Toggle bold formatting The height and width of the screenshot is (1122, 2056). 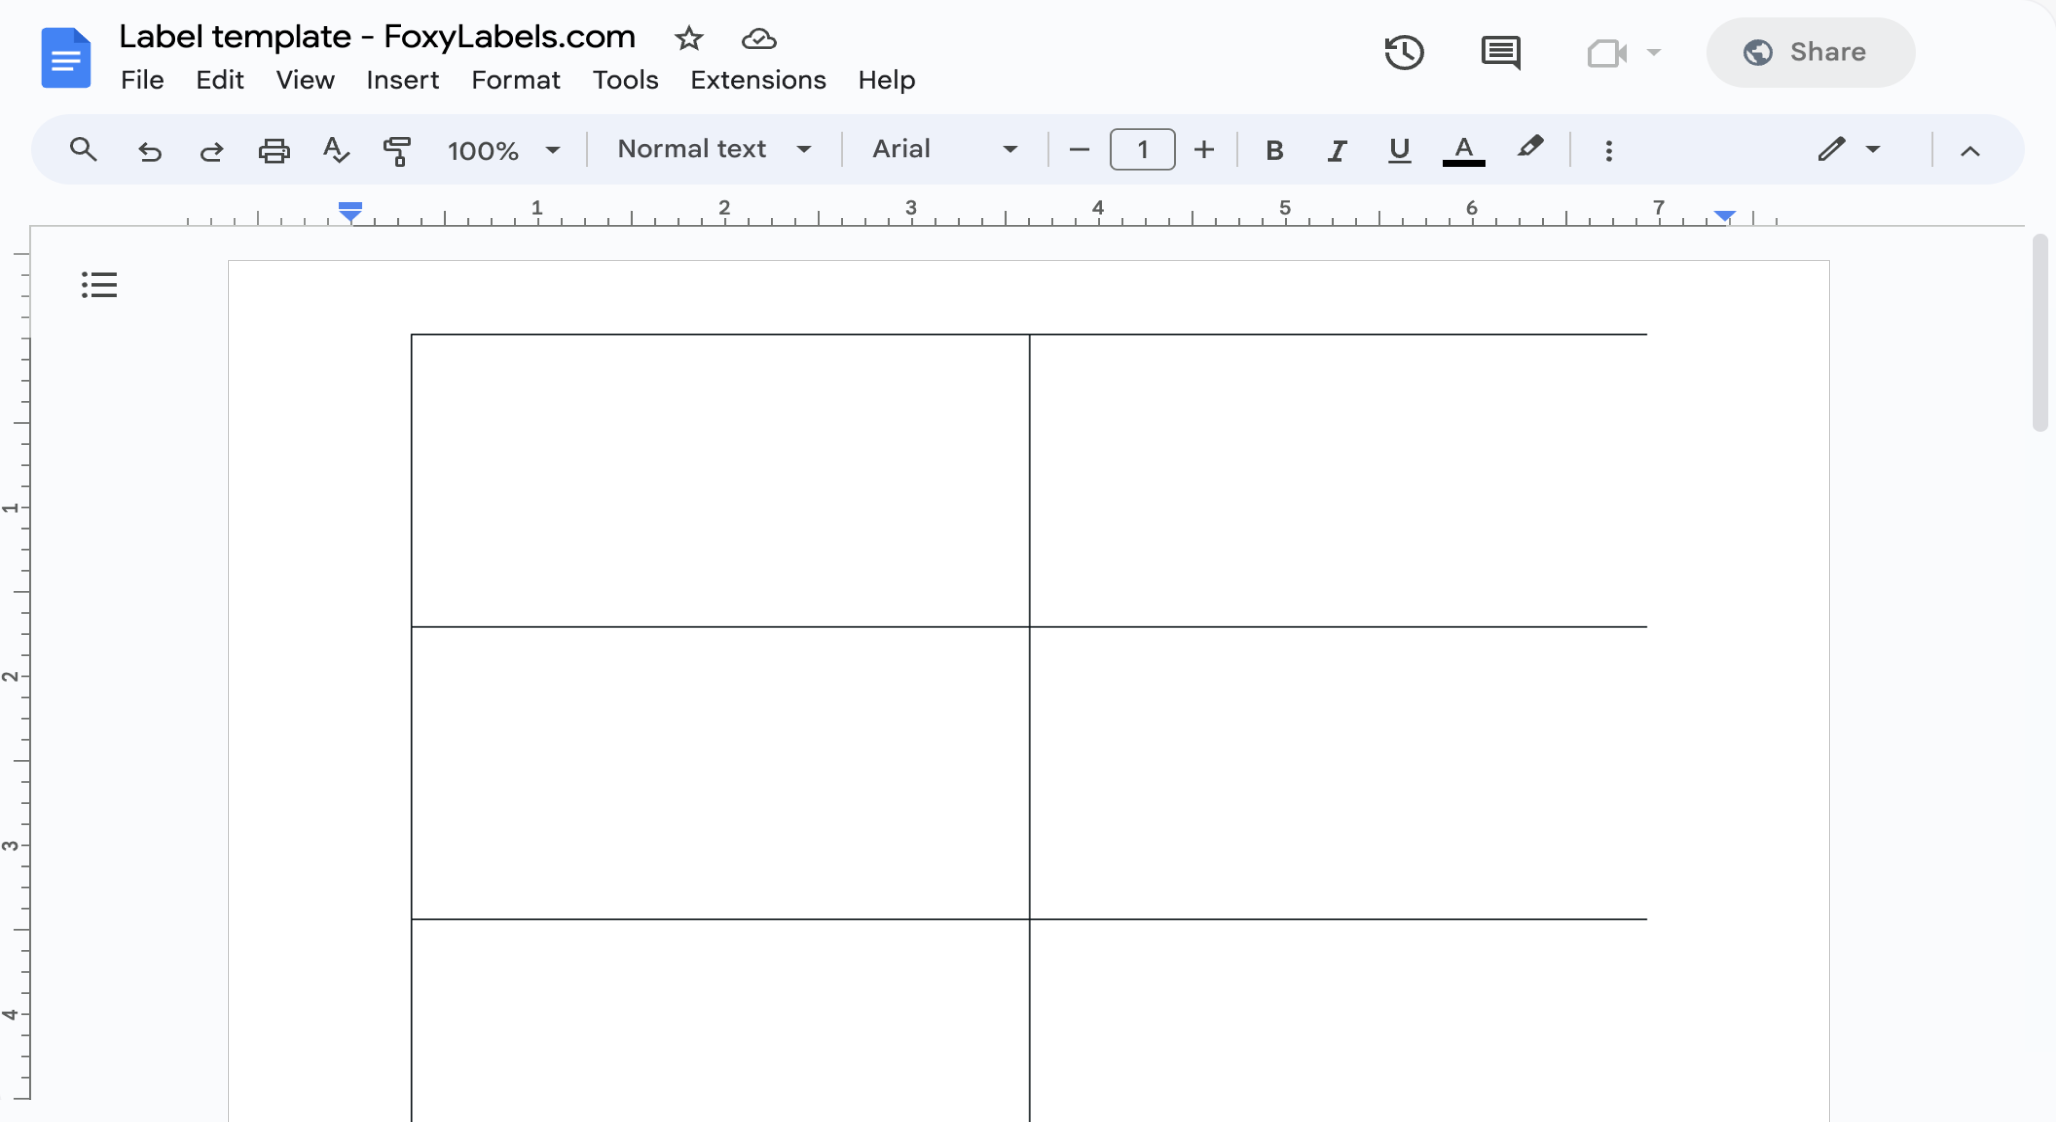[x=1274, y=150]
